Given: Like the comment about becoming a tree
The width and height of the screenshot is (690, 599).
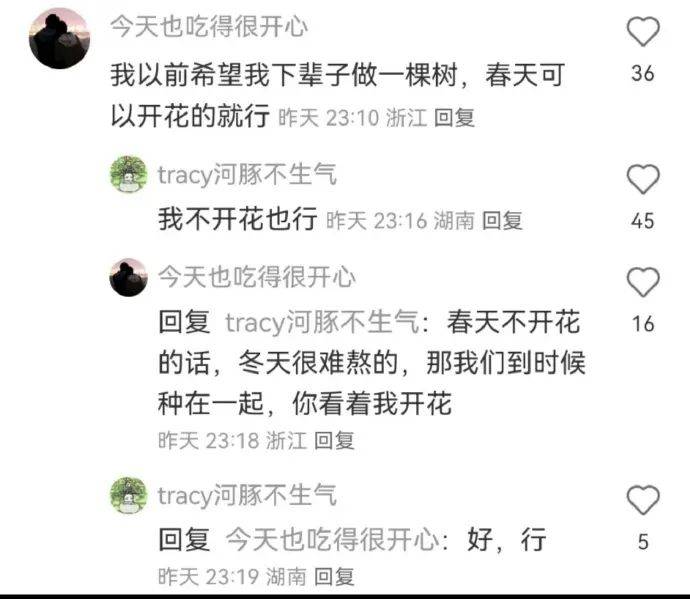Looking at the screenshot, I should click(x=643, y=31).
